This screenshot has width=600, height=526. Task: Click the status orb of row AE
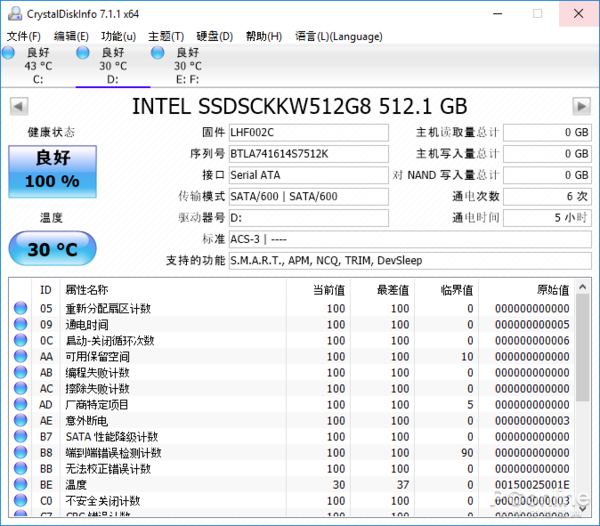pyautogui.click(x=21, y=420)
